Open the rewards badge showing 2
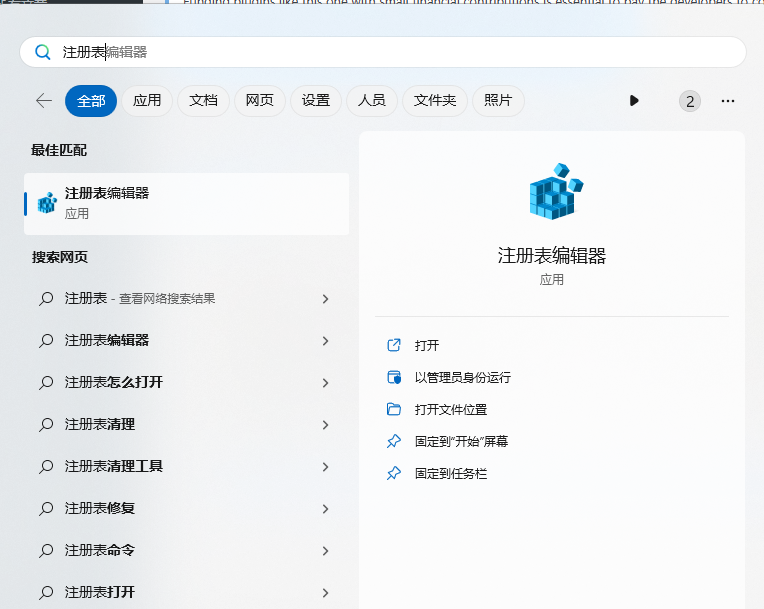Viewport: 764px width, 609px height. pyautogui.click(x=690, y=101)
